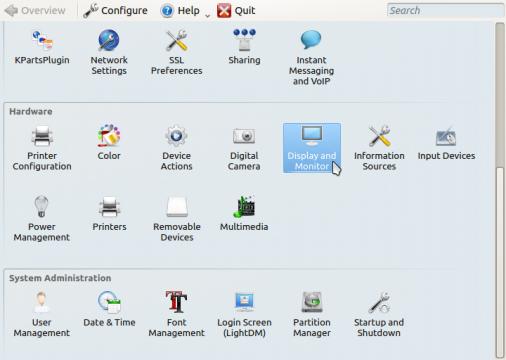
Task: Click the Quit button
Action: click(236, 11)
